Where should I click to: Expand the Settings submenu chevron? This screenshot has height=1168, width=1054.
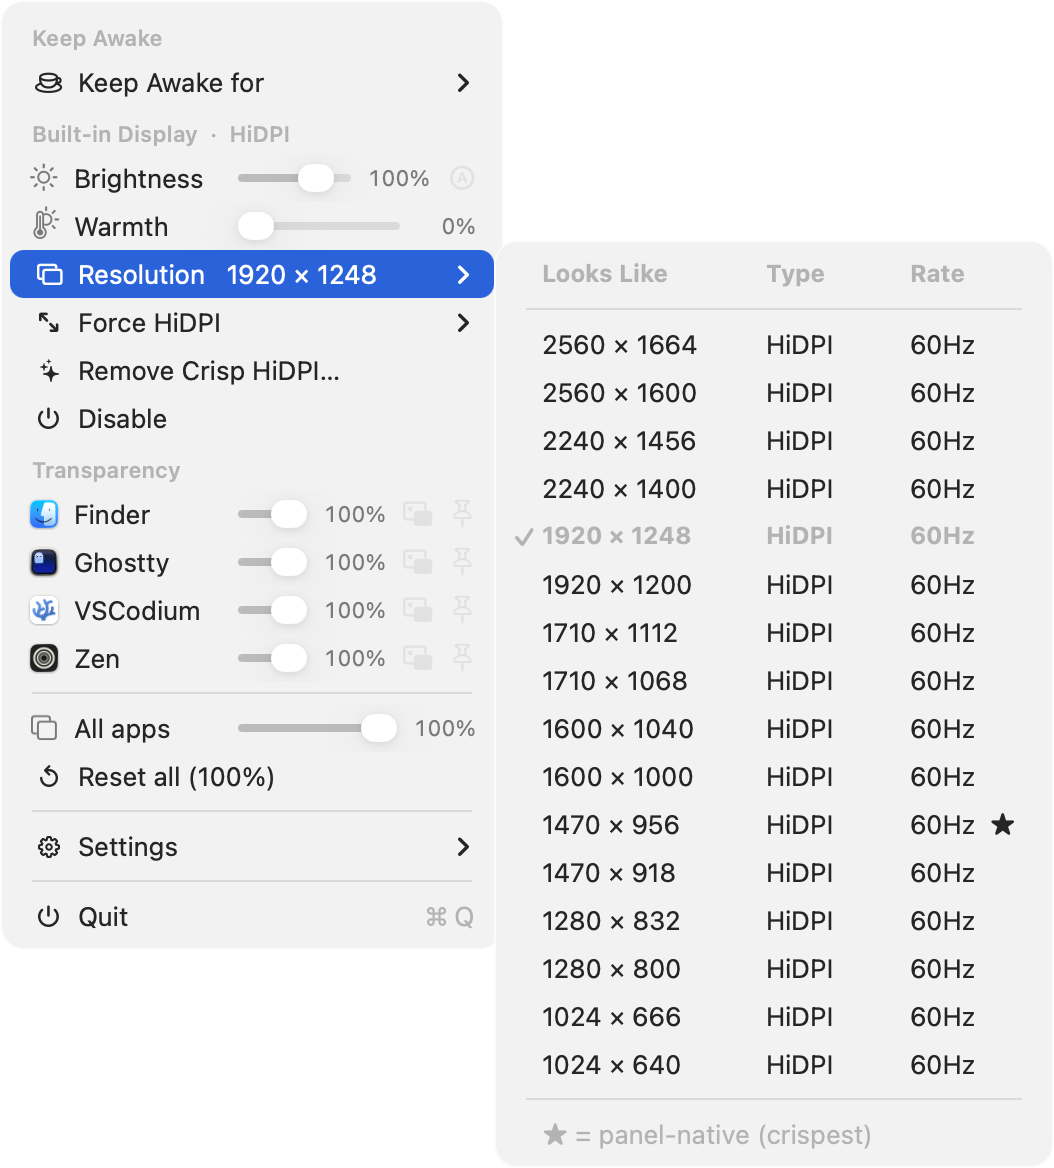[x=463, y=847]
